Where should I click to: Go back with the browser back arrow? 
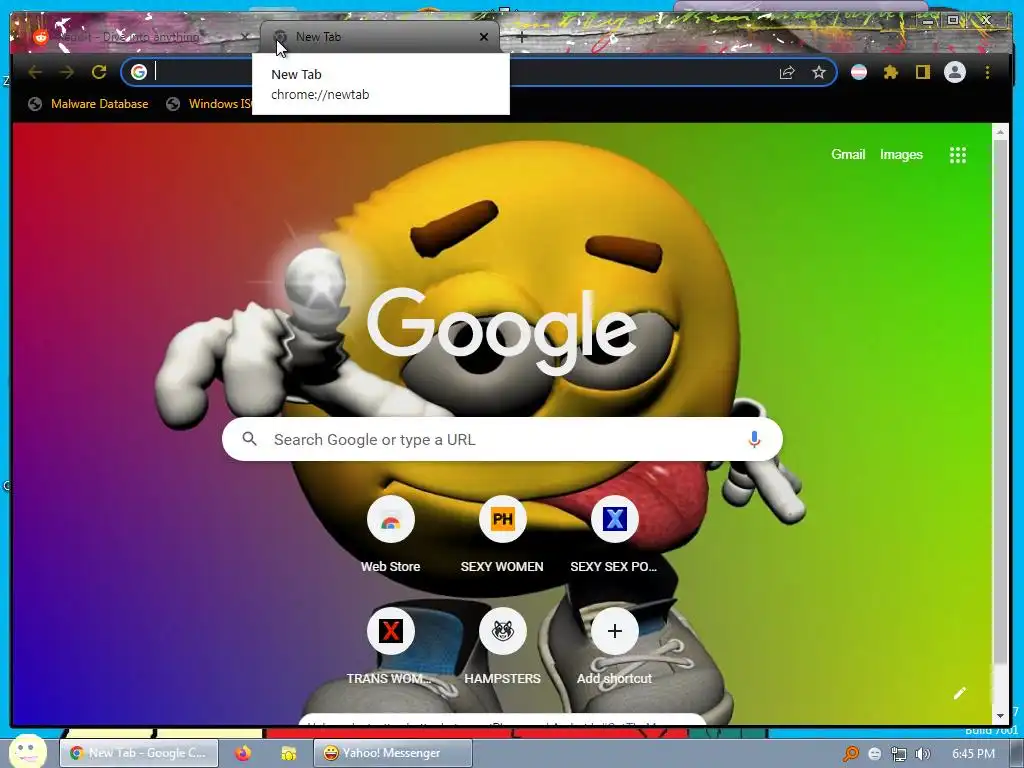(35, 72)
